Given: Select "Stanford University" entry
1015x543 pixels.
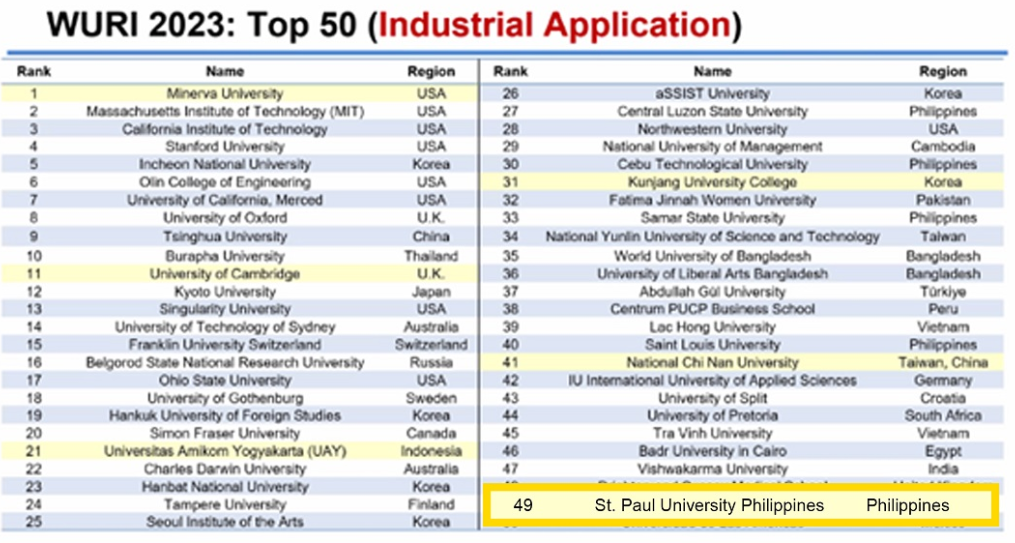Looking at the screenshot, I should [225, 147].
